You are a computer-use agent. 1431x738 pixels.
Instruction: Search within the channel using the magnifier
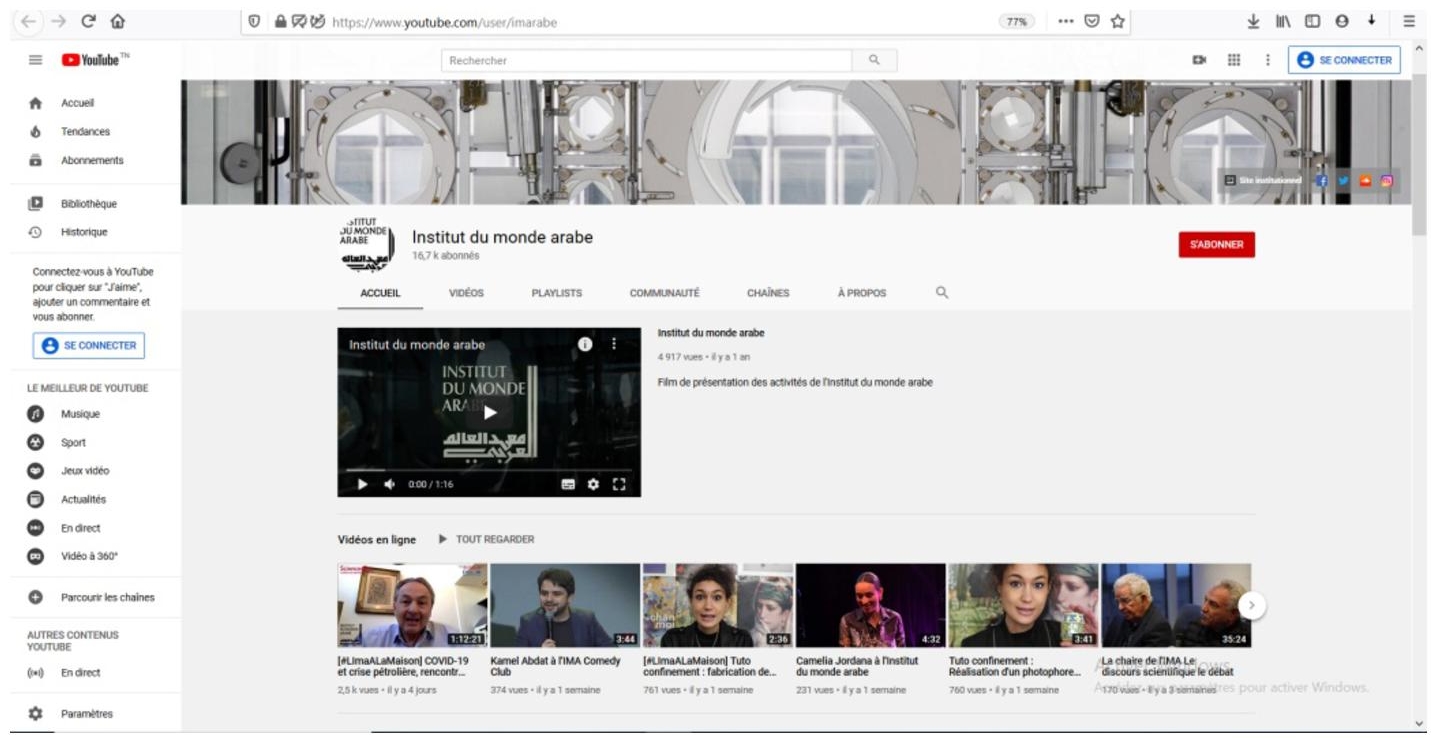point(942,293)
